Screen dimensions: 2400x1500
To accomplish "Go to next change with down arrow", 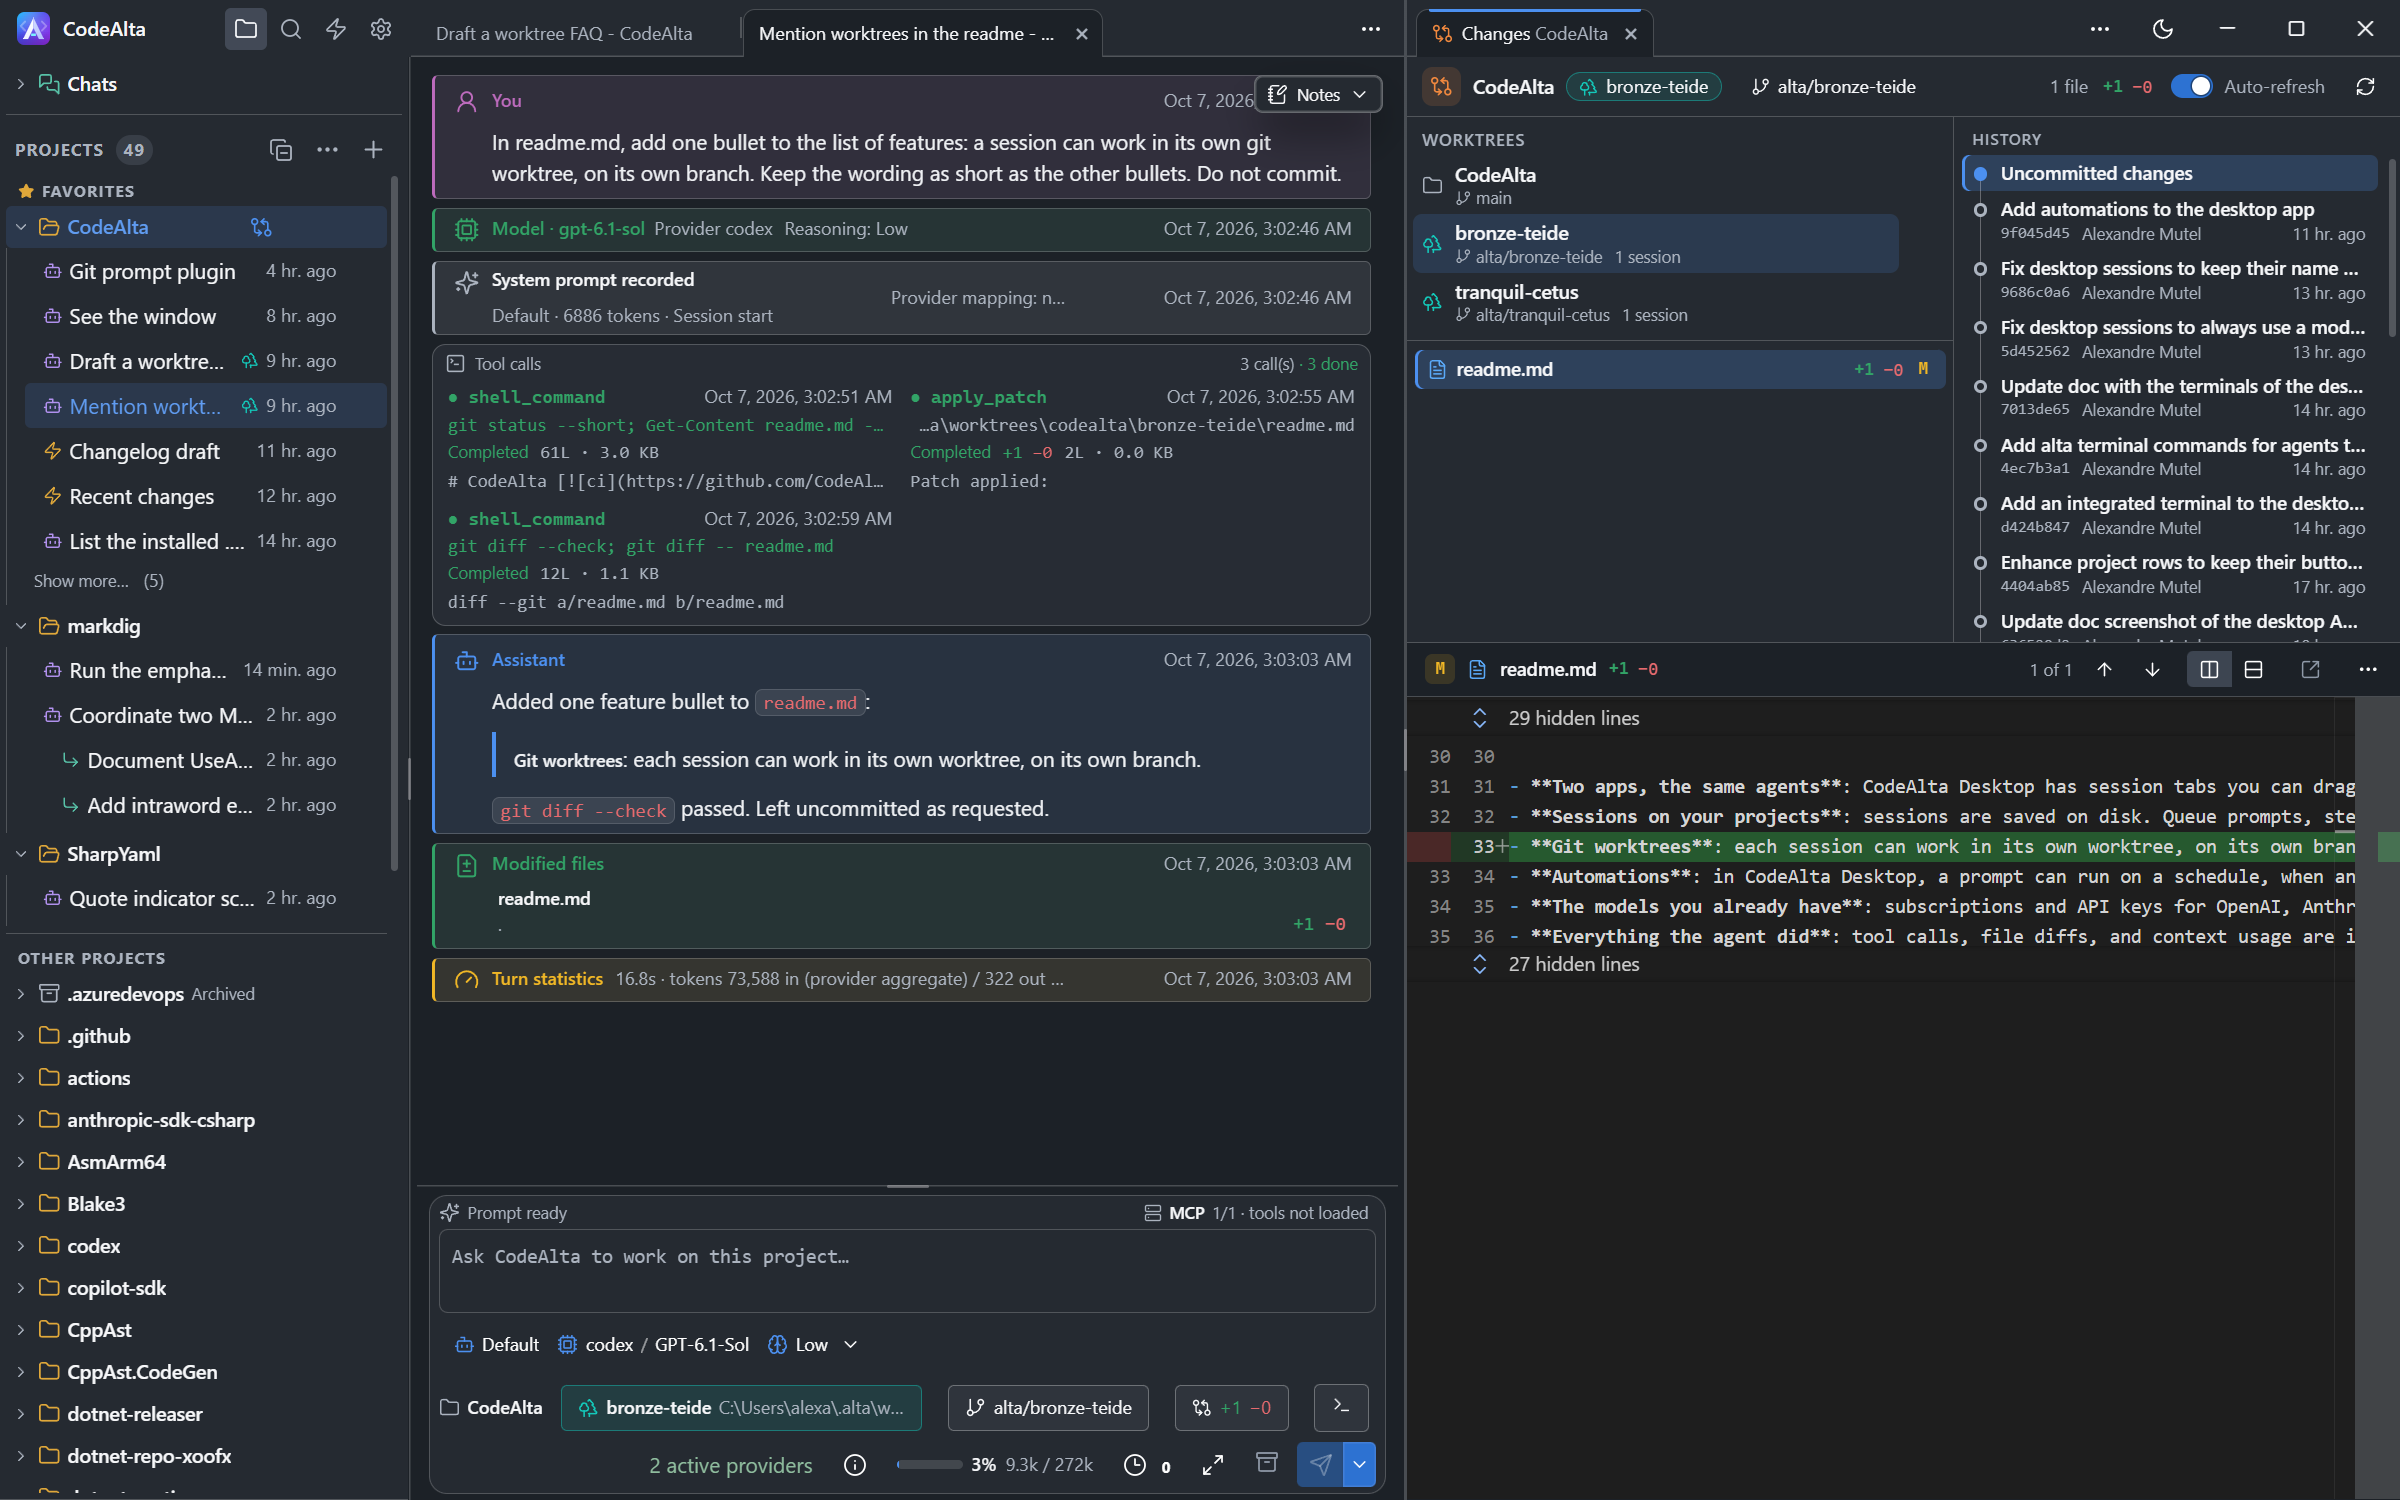I will pos(2152,669).
